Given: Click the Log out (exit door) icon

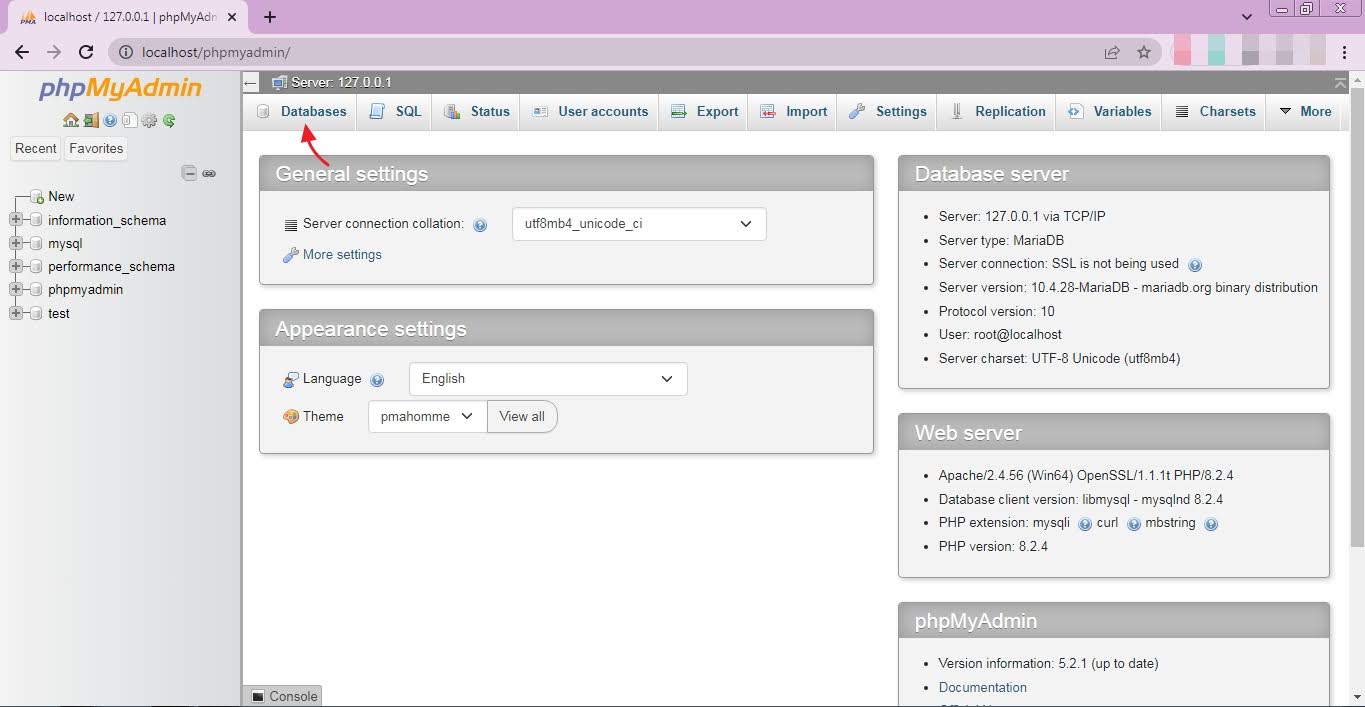Looking at the screenshot, I should click(x=91, y=120).
